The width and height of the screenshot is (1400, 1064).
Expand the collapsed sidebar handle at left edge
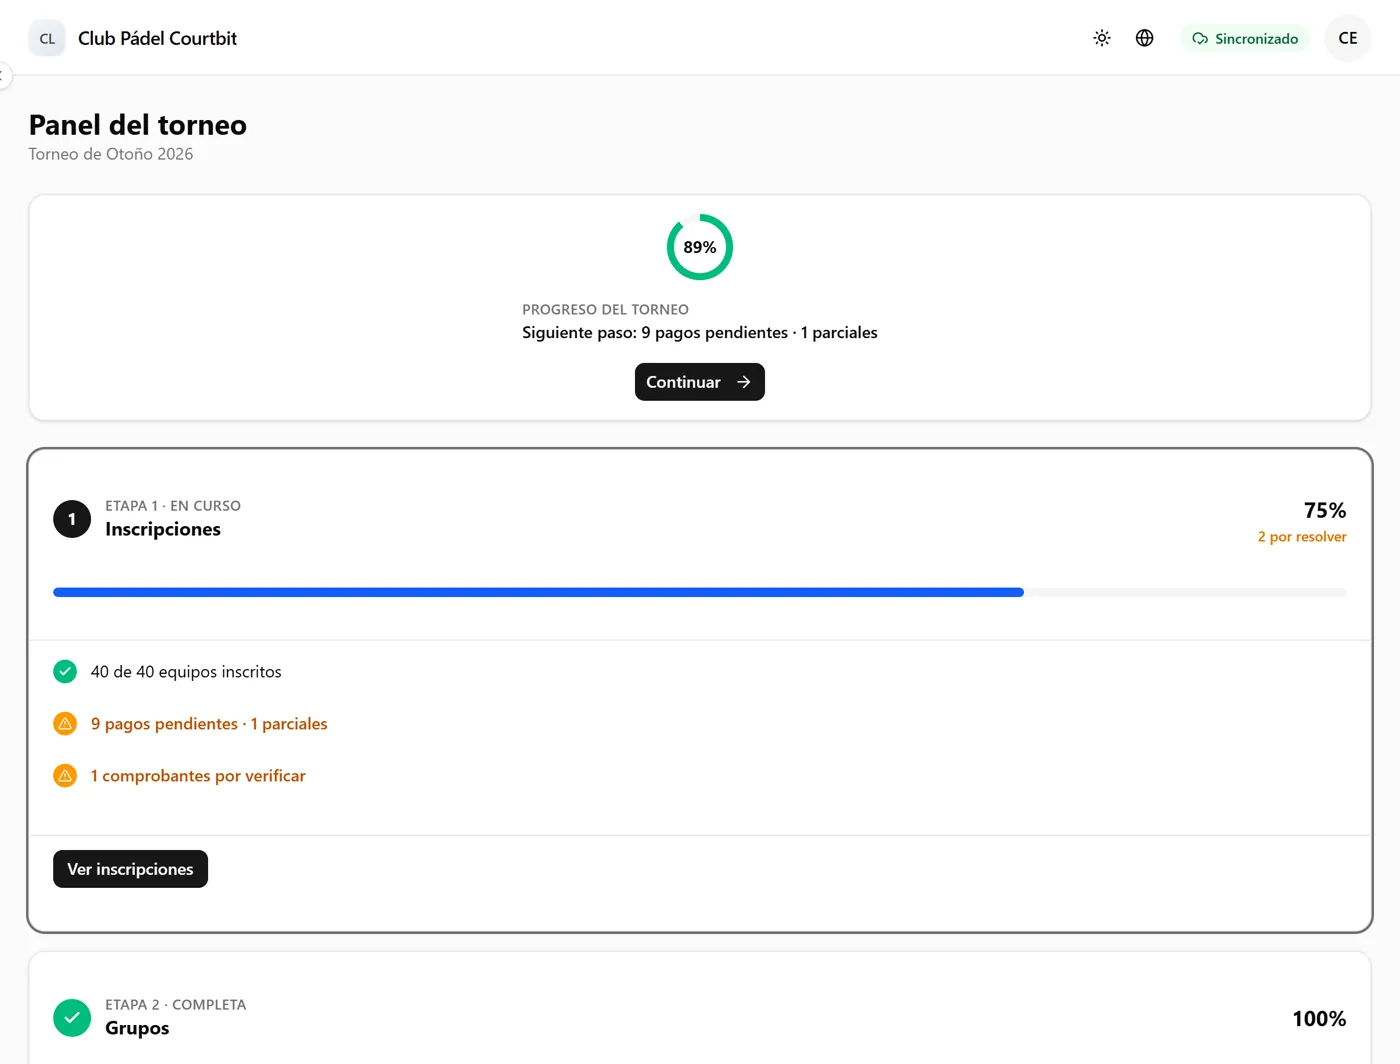point(3,76)
